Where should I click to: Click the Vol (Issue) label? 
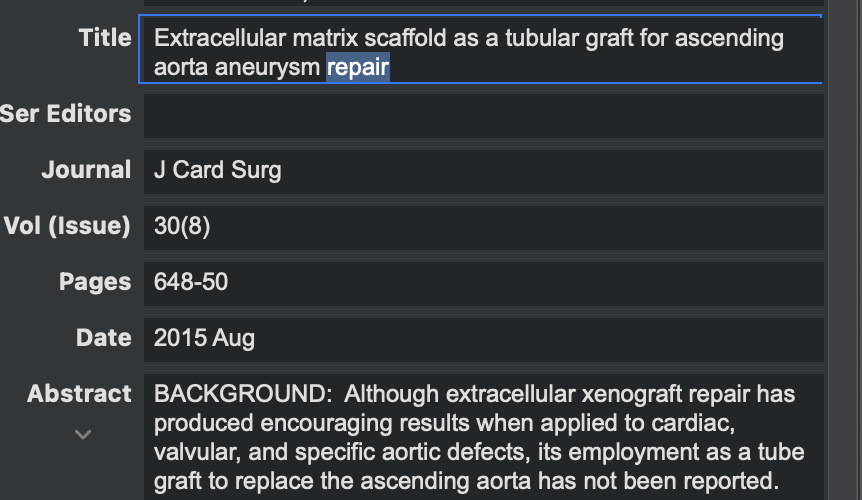(67, 226)
